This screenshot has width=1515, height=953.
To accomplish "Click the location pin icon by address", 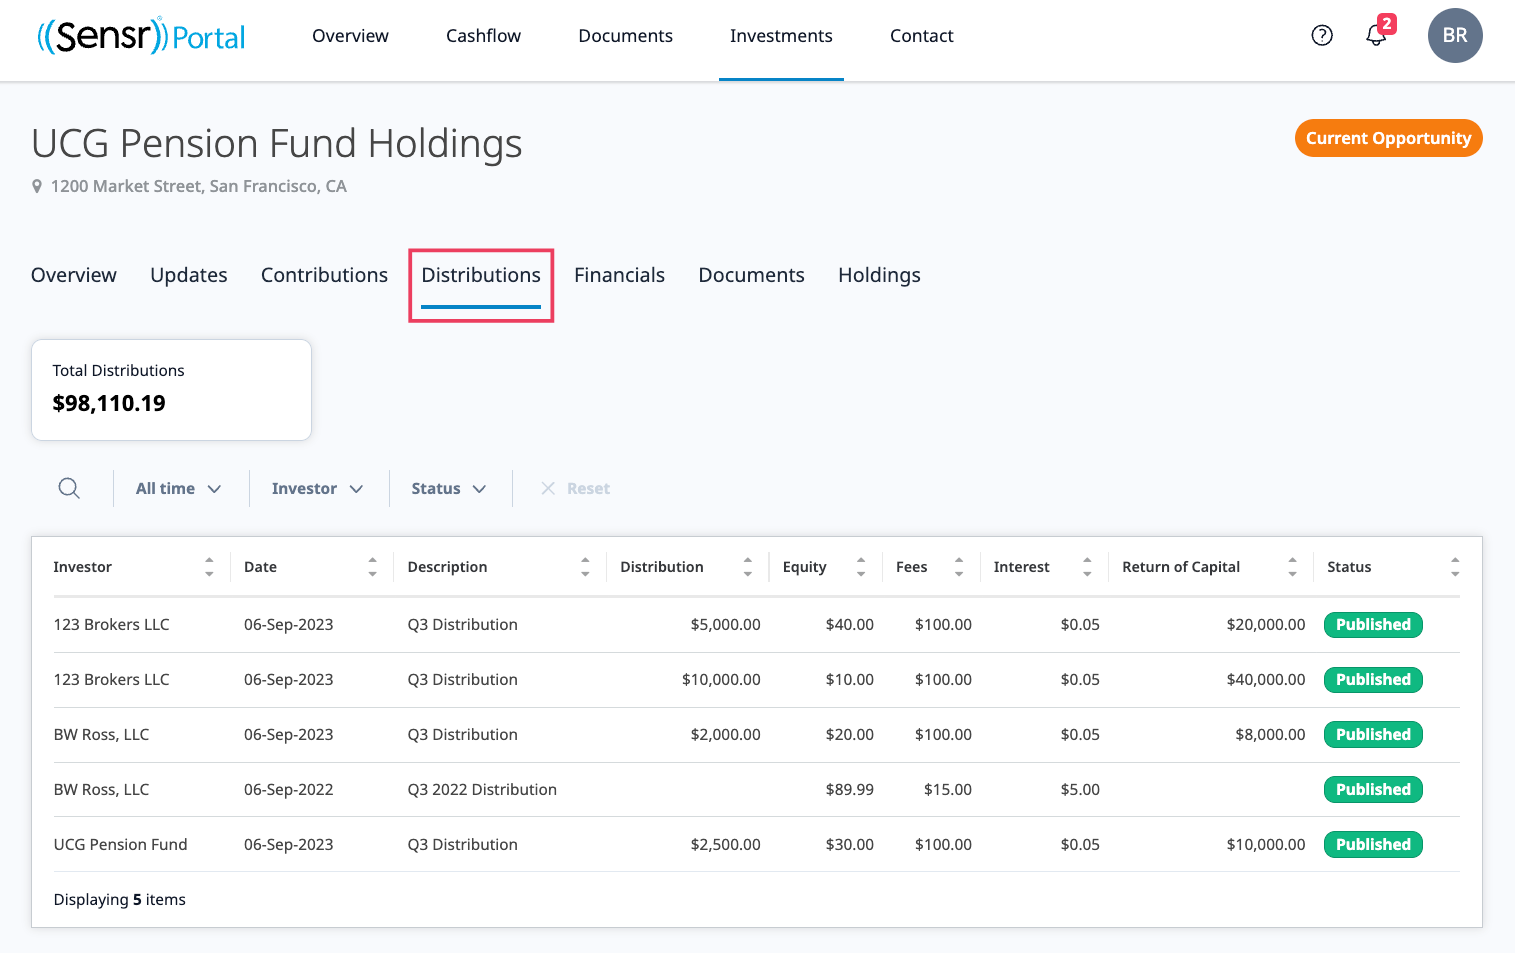I will (x=37, y=186).
